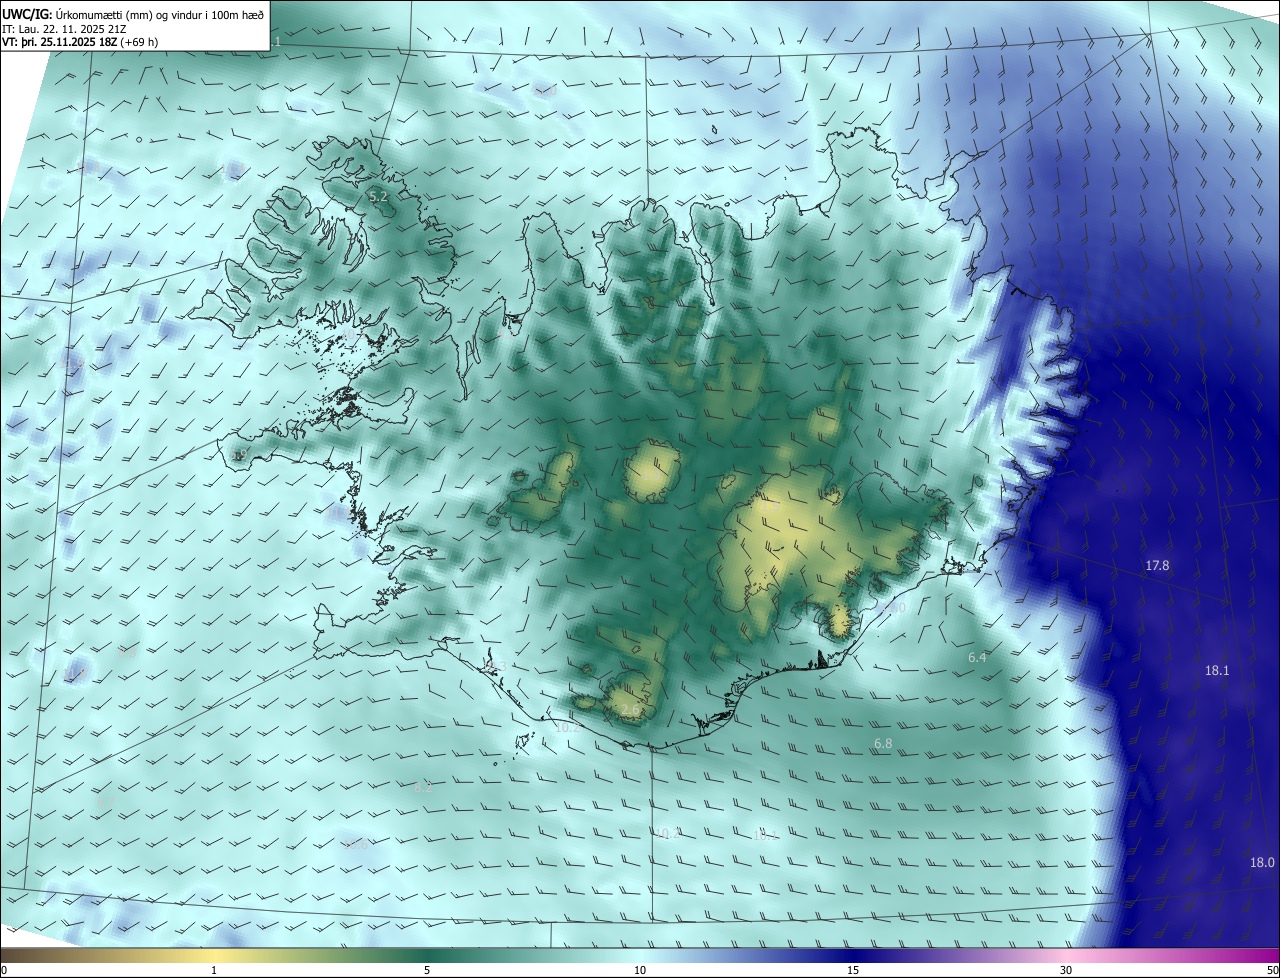Click the (+69 h) forecast offset text
The width and height of the screenshot is (1280, 978).
[139, 42]
